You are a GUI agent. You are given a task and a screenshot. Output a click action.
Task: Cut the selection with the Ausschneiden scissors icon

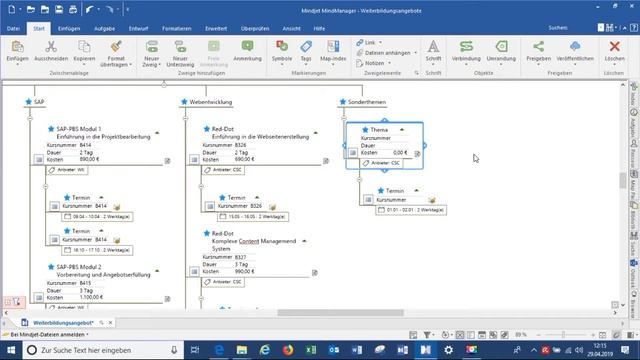(x=51, y=47)
